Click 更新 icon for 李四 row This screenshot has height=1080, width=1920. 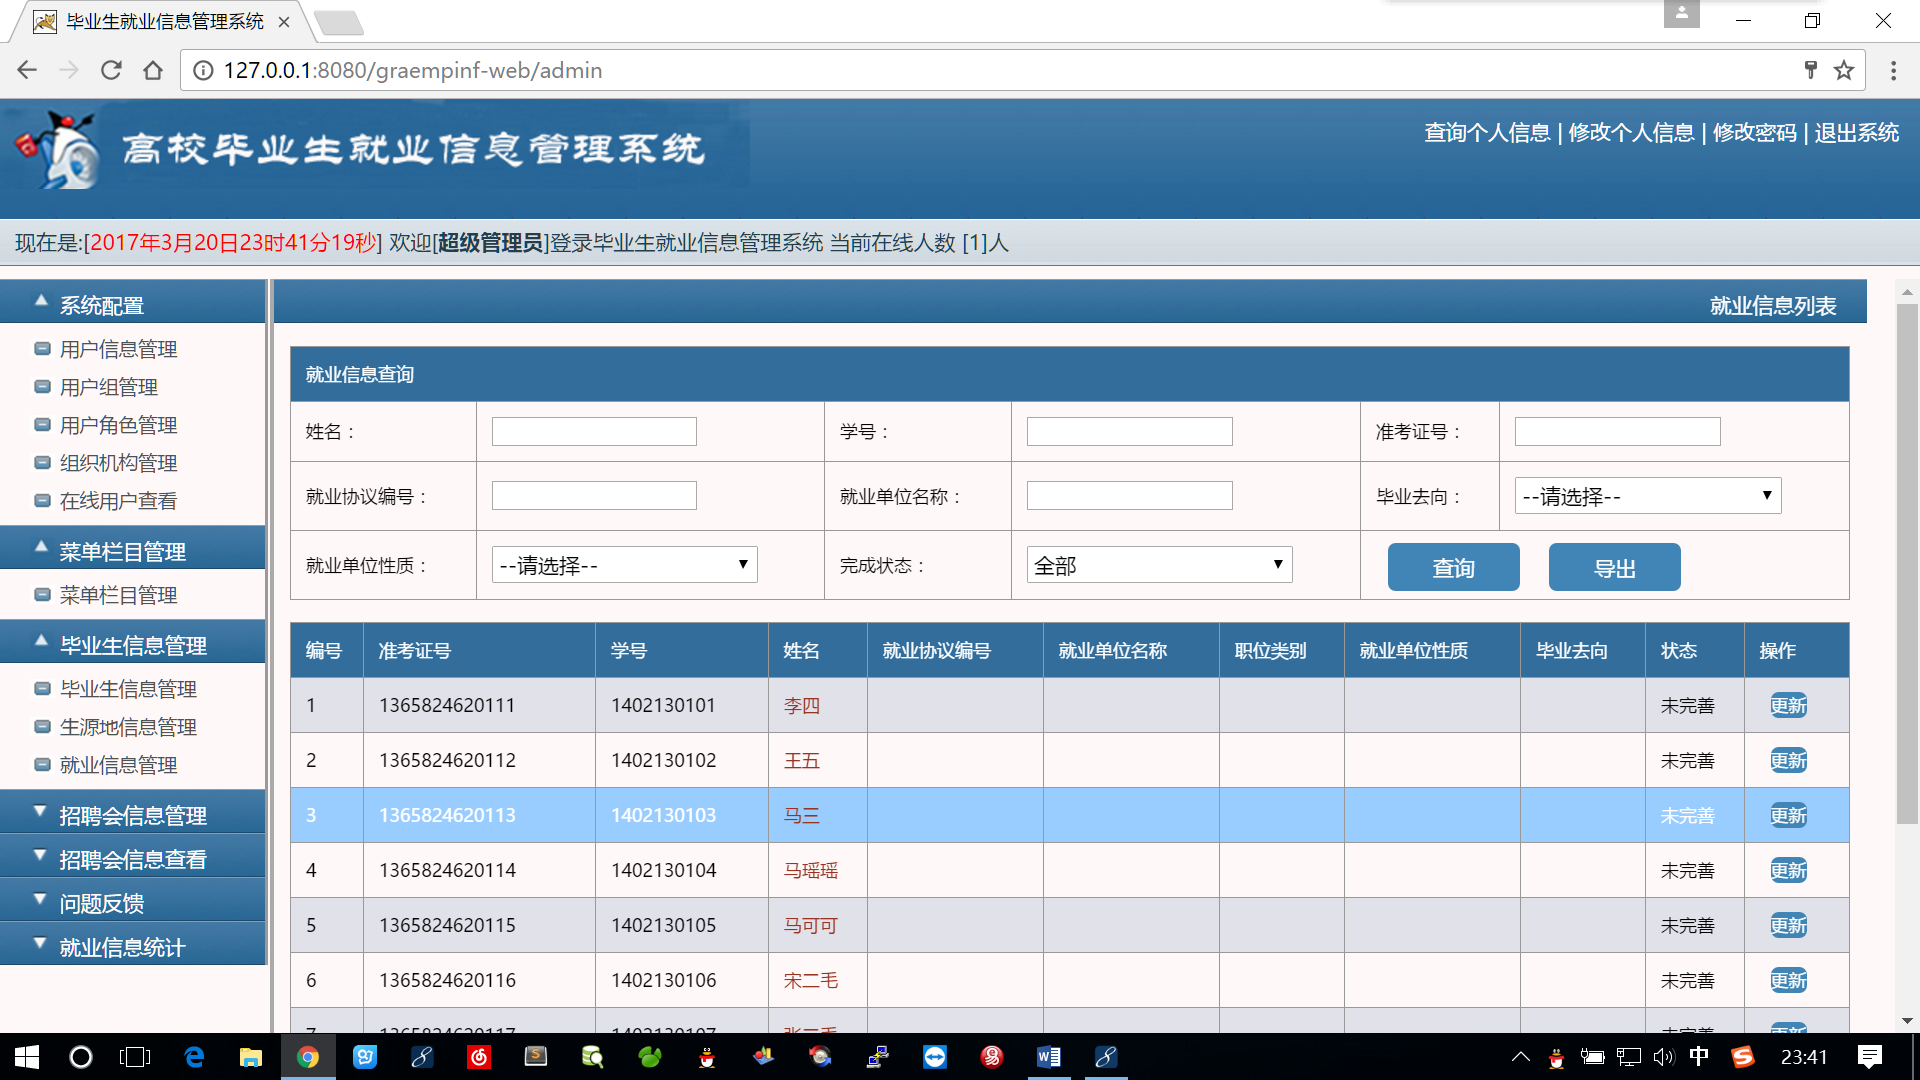click(x=1788, y=705)
